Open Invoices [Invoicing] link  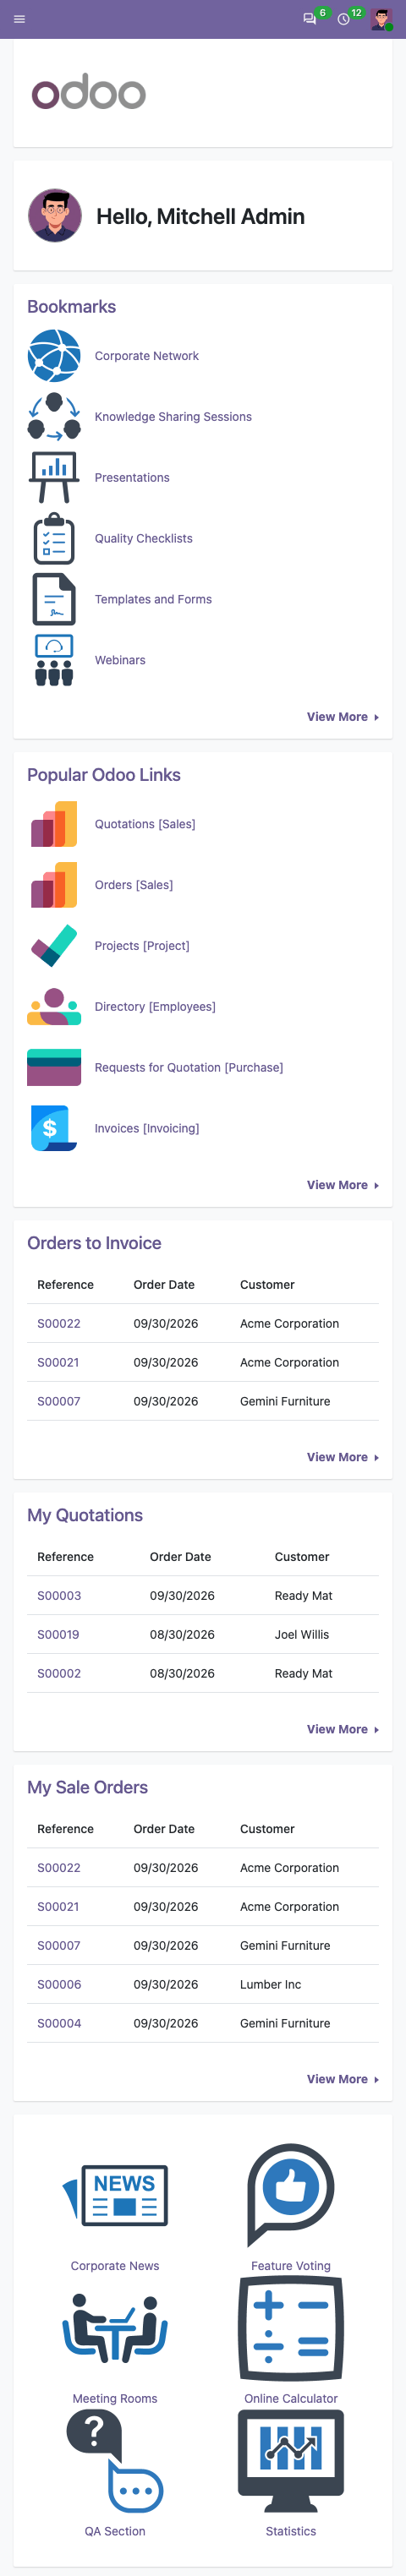(x=147, y=1129)
